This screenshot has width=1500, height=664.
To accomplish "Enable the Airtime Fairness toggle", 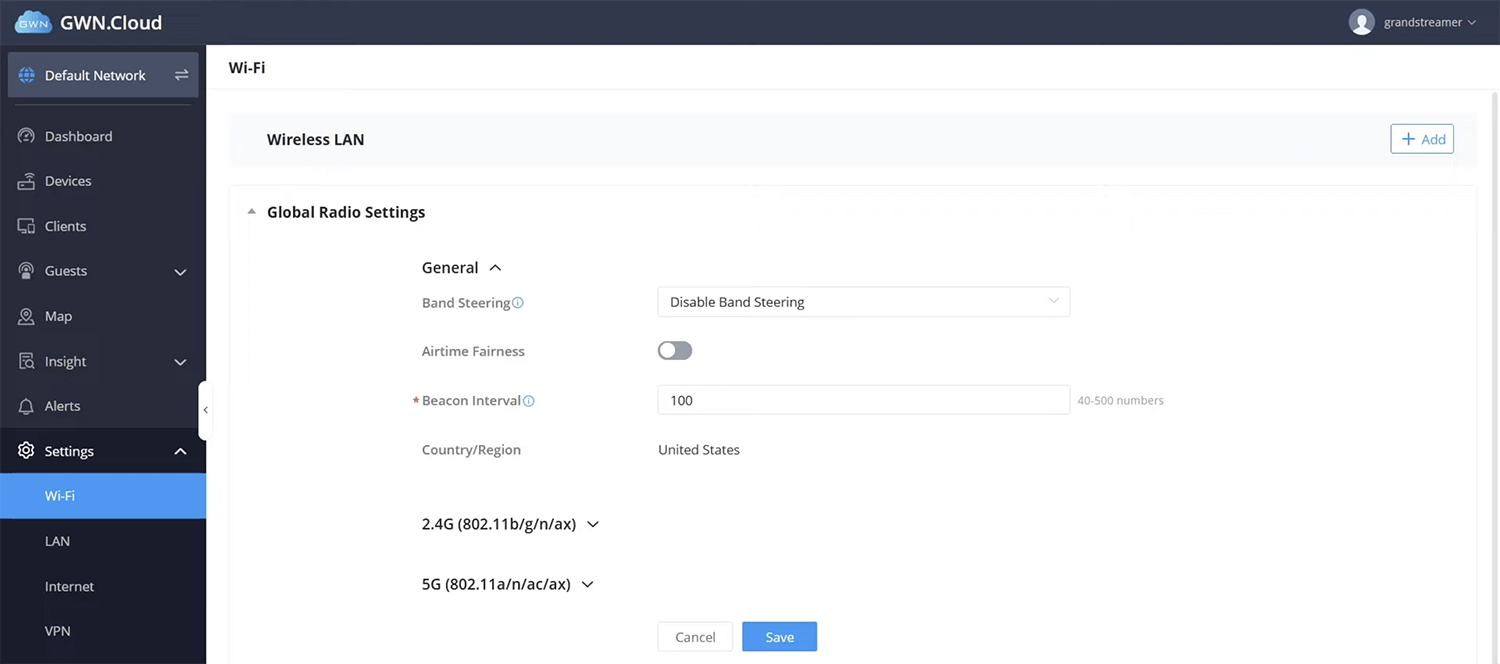I will click(x=675, y=351).
